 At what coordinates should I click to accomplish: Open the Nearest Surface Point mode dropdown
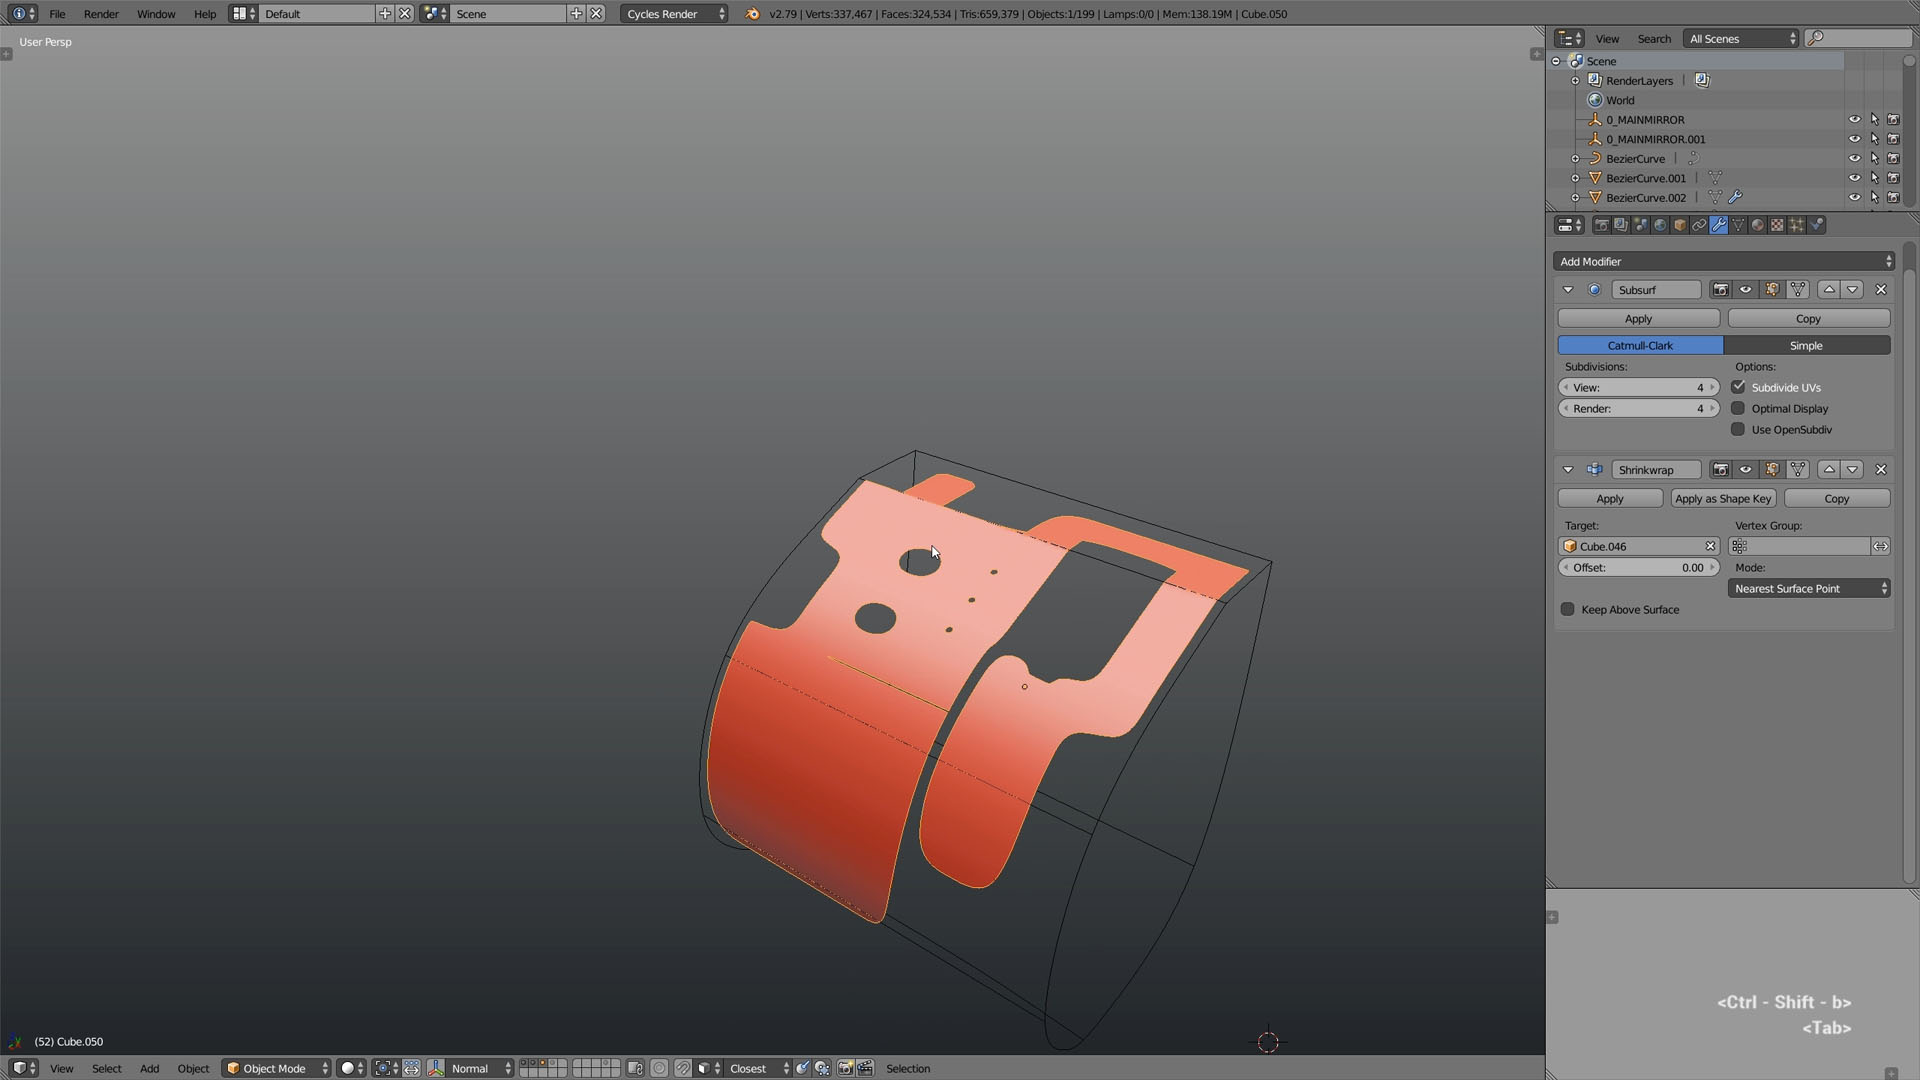point(1809,589)
